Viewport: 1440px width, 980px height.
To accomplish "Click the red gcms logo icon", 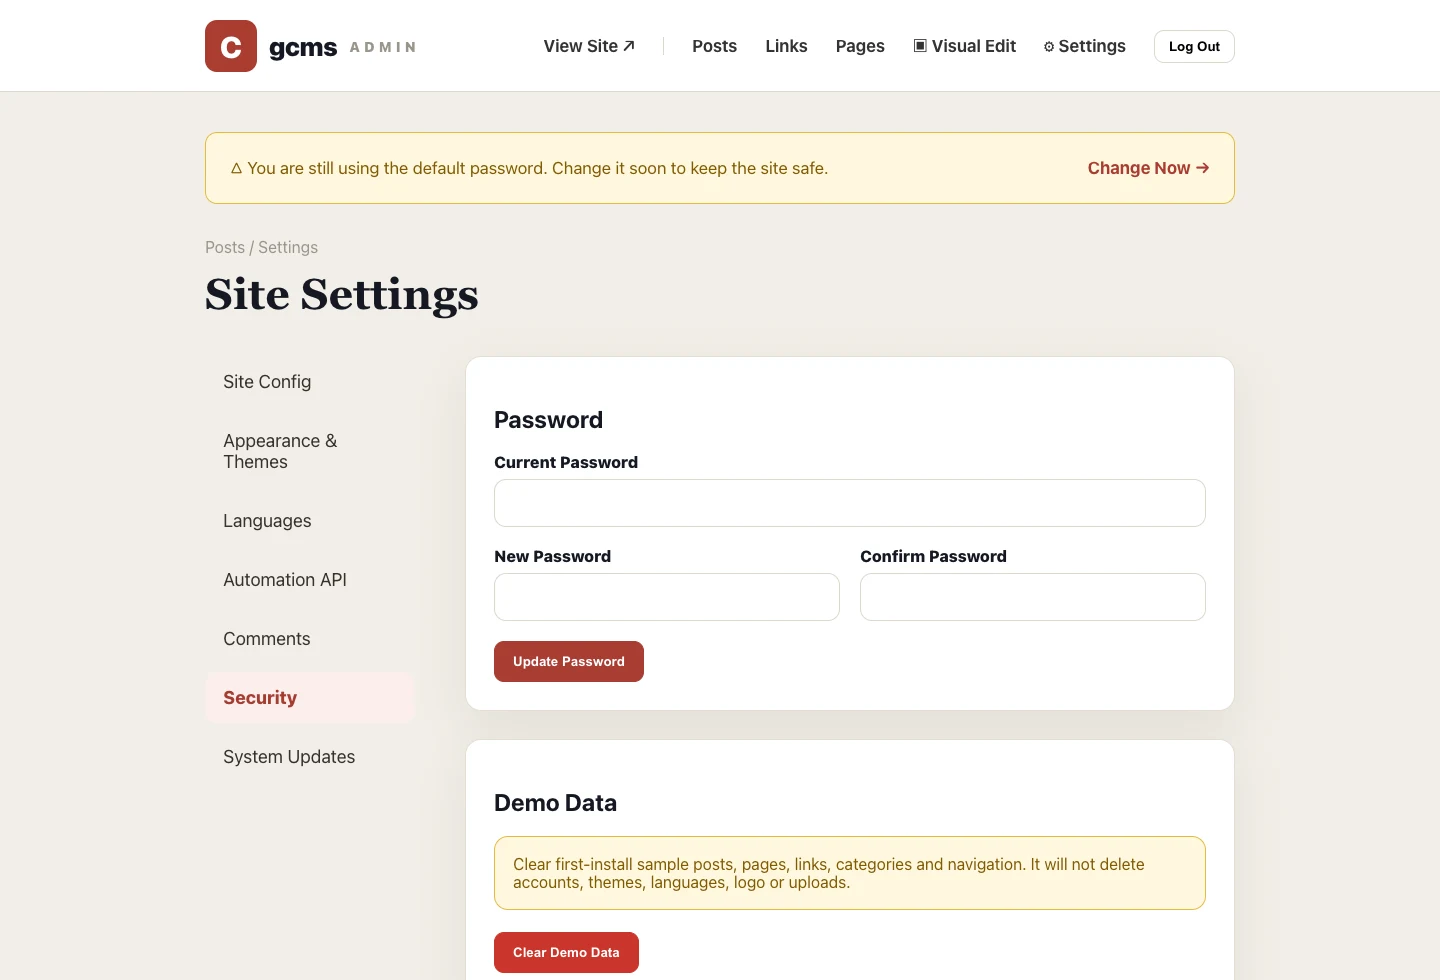I will [x=231, y=46].
